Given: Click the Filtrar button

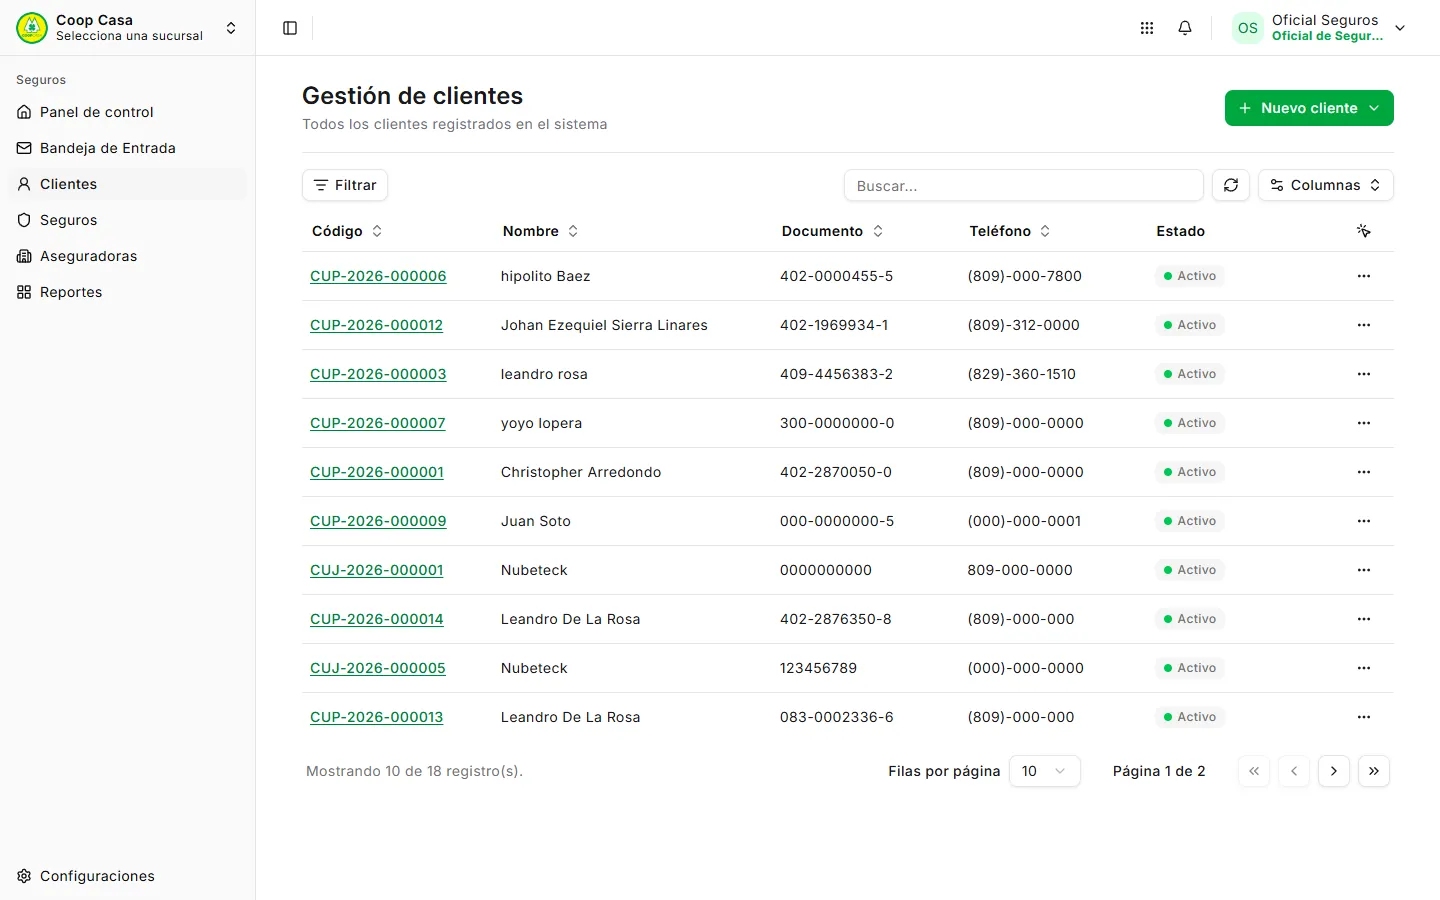Looking at the screenshot, I should tap(345, 185).
